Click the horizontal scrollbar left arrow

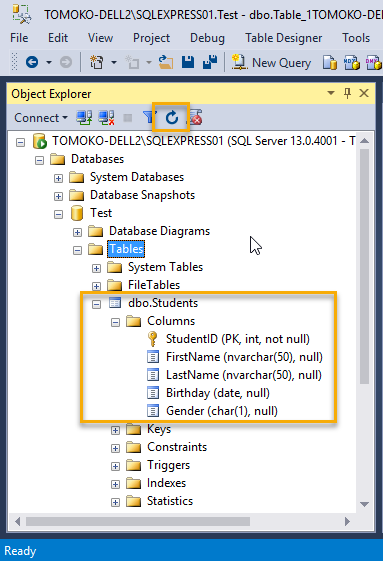click(18, 522)
